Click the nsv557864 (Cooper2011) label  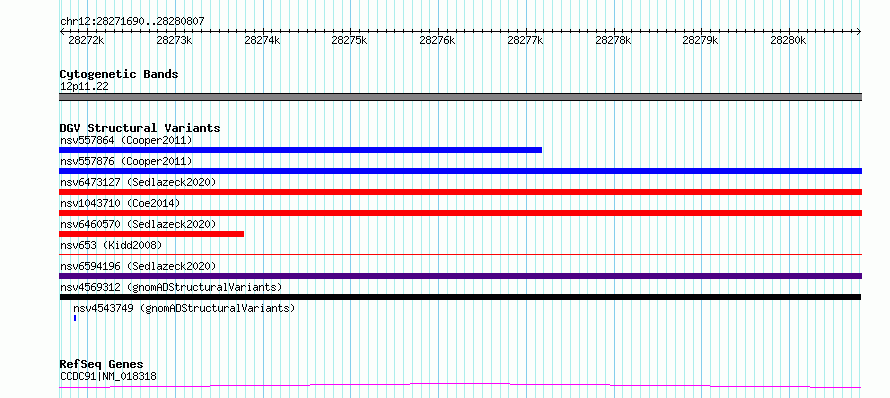(126, 140)
